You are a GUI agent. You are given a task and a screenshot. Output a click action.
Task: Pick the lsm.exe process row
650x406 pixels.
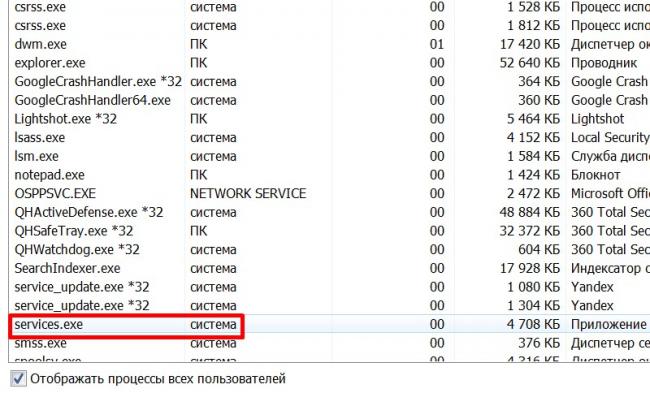coord(38,156)
